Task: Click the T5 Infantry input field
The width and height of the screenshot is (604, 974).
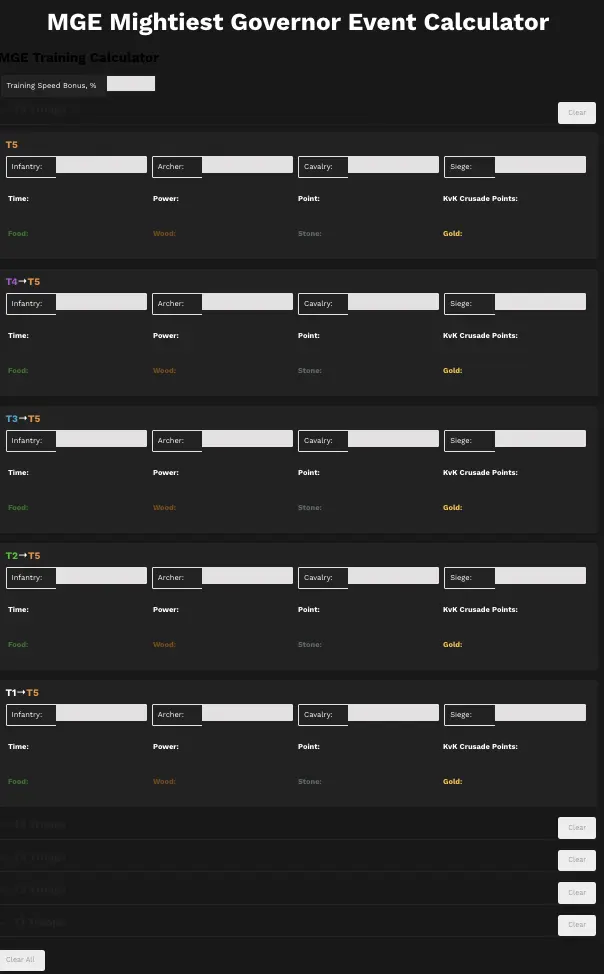Action: [x=102, y=165]
